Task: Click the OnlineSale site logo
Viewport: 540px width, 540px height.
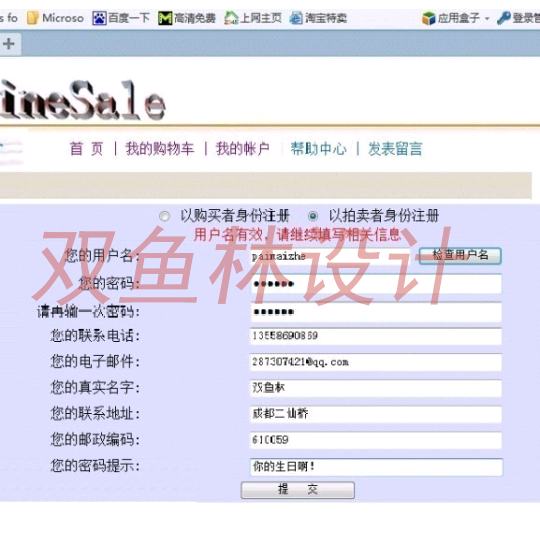Action: (83, 101)
